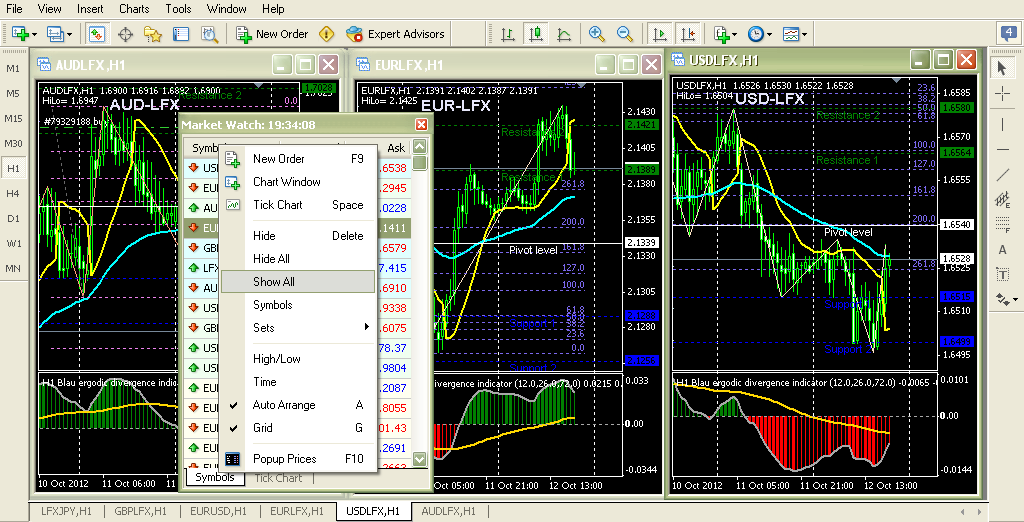
Task: Switch timeframe to M30
Action: pos(13,143)
